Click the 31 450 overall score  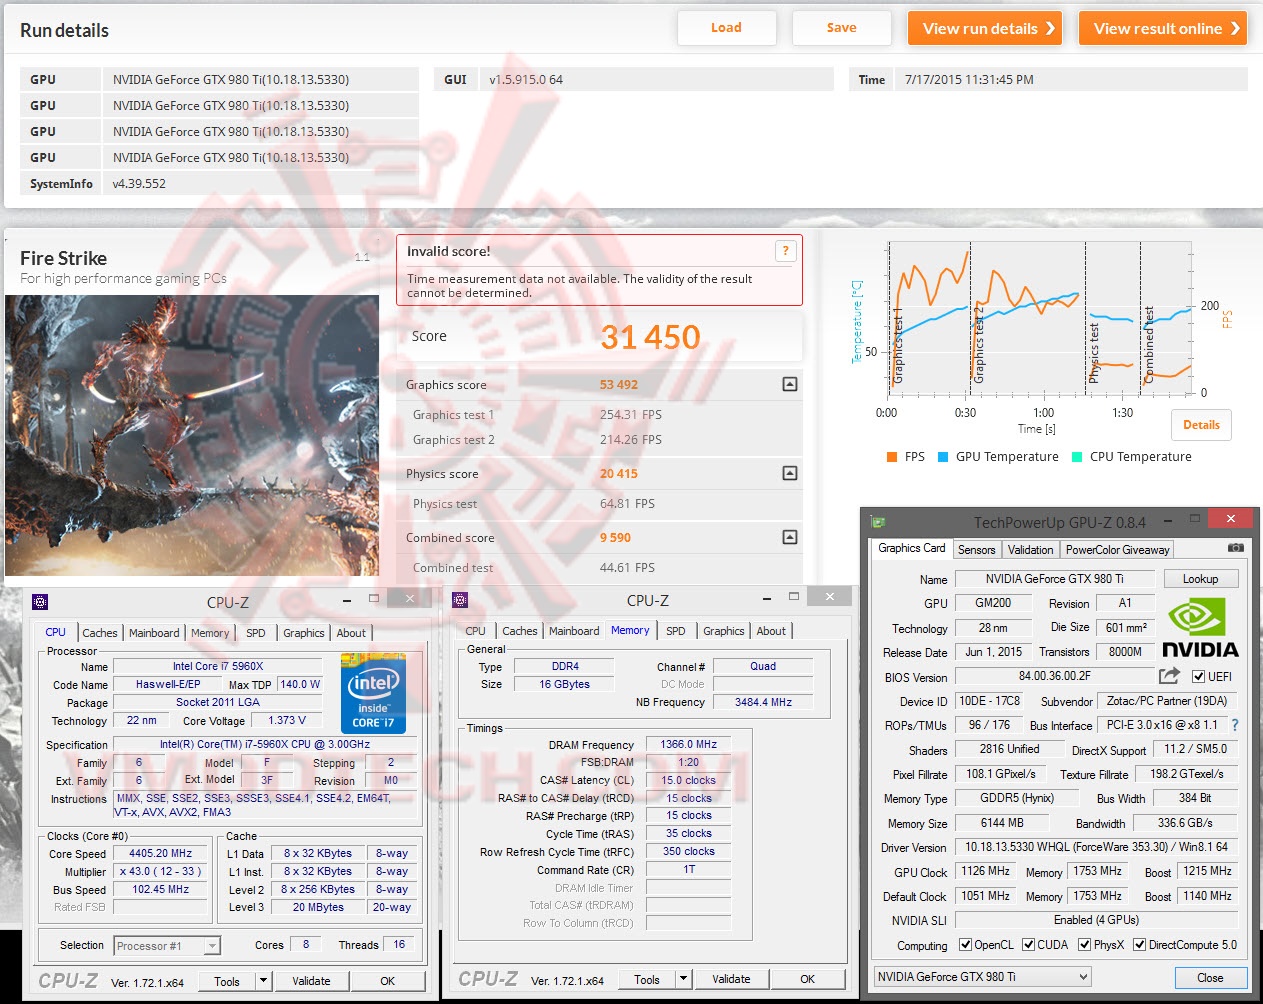pos(650,337)
